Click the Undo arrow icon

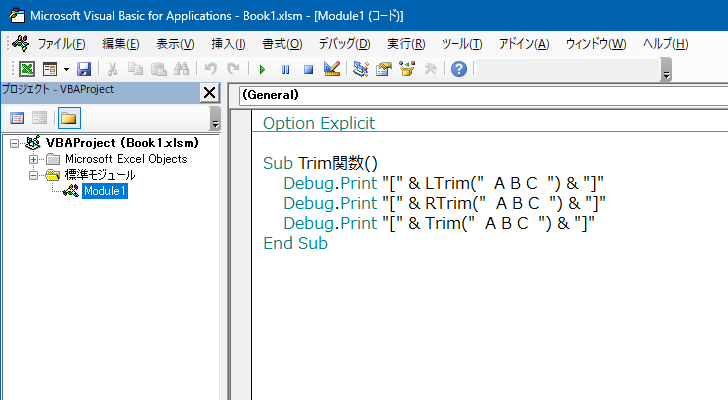tap(211, 69)
